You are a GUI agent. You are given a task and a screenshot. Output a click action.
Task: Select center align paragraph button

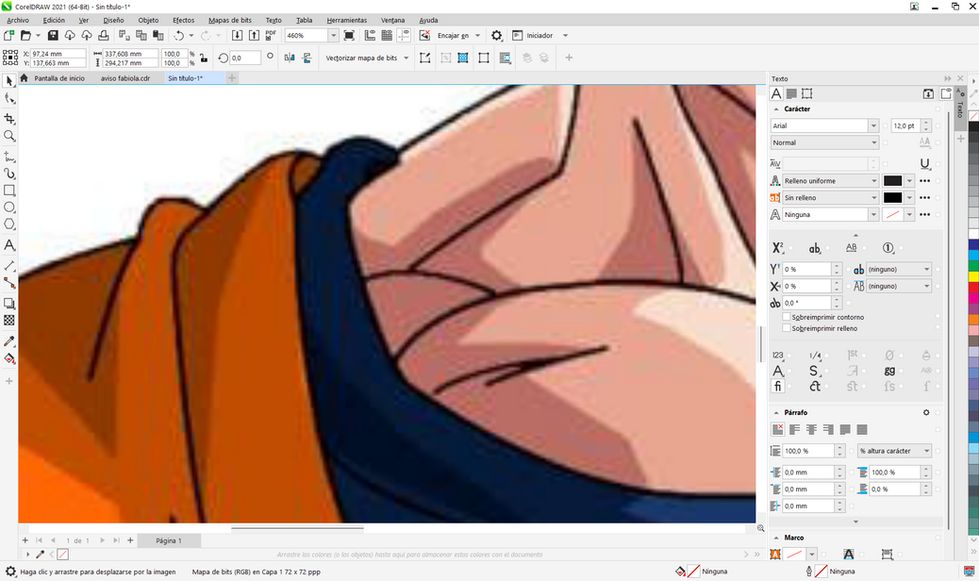click(x=812, y=429)
